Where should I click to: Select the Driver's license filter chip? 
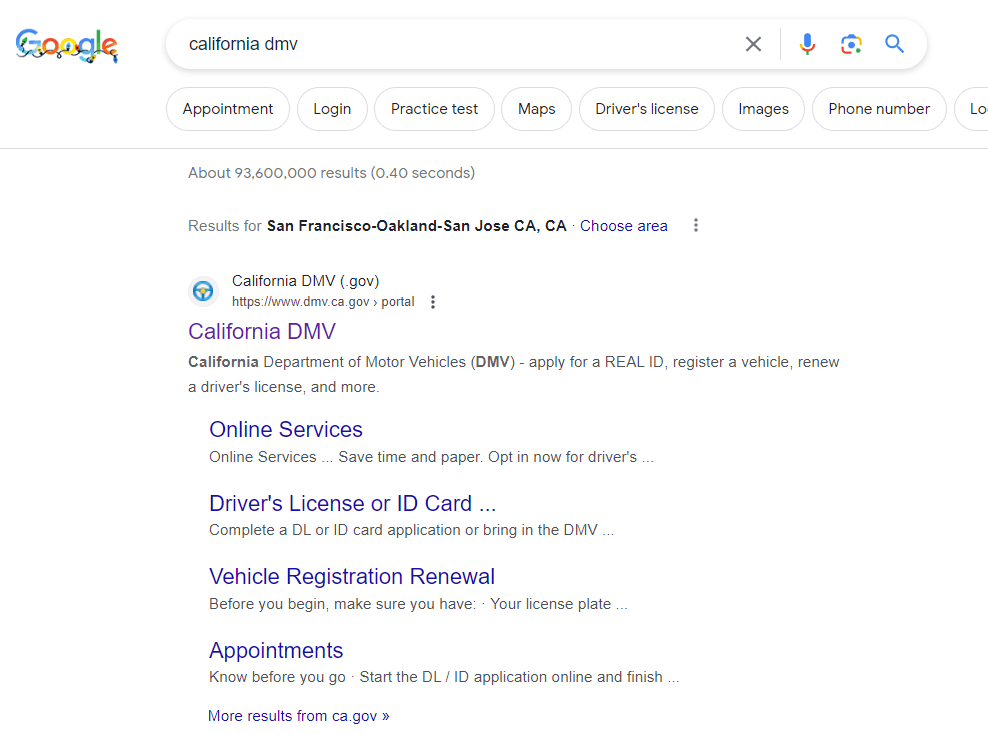point(647,109)
